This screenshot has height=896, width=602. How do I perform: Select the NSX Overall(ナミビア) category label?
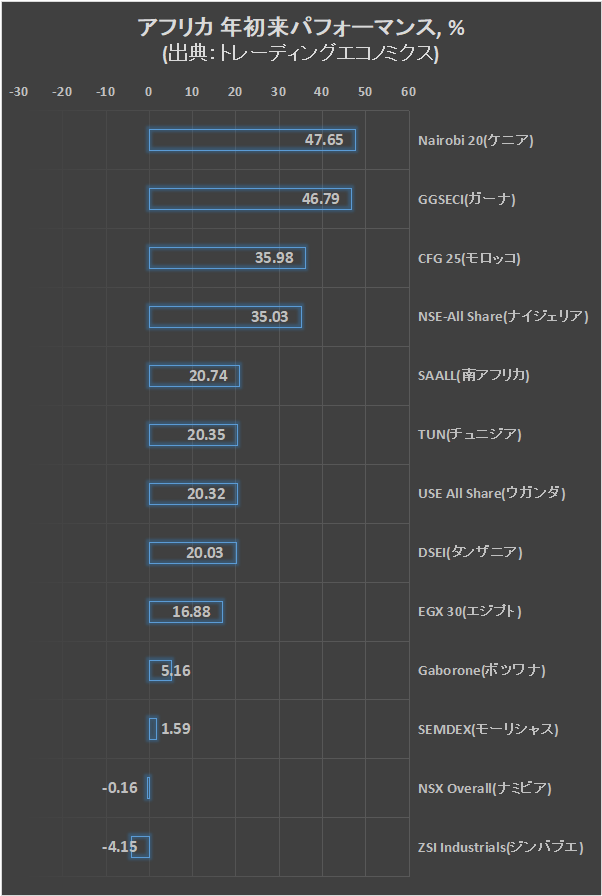pyautogui.click(x=485, y=789)
